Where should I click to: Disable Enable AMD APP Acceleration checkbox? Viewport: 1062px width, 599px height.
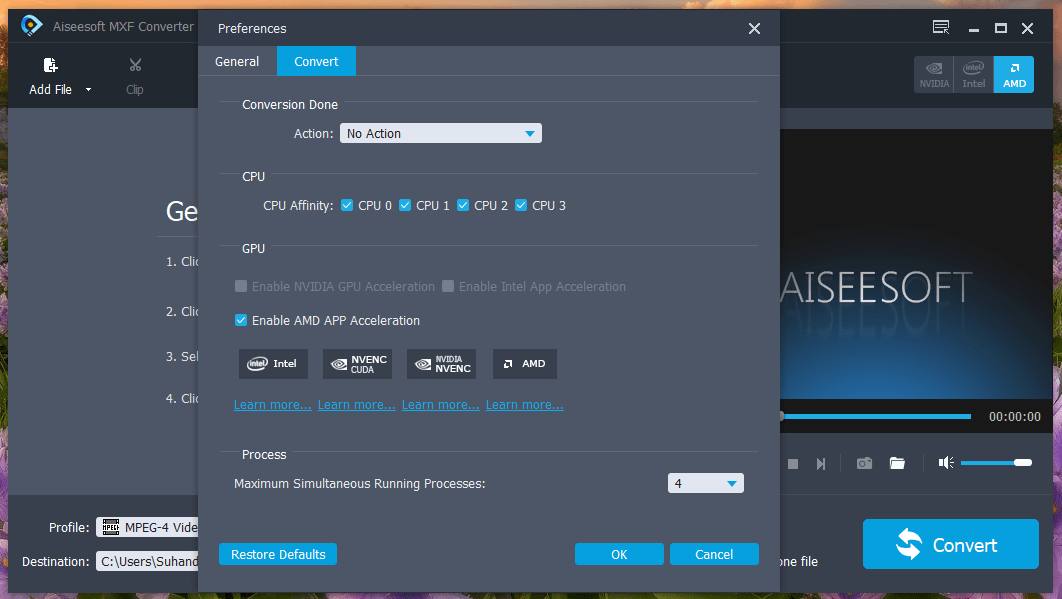tap(240, 320)
